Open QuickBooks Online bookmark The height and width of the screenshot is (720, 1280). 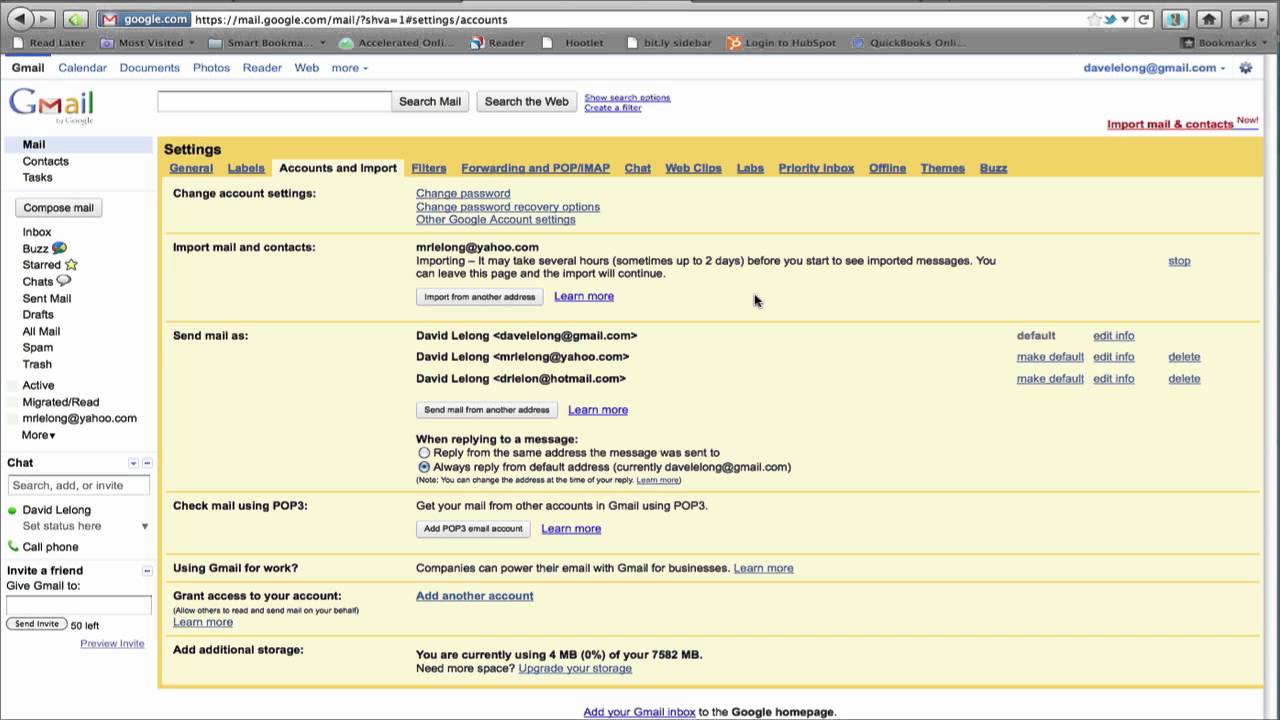[x=909, y=43]
